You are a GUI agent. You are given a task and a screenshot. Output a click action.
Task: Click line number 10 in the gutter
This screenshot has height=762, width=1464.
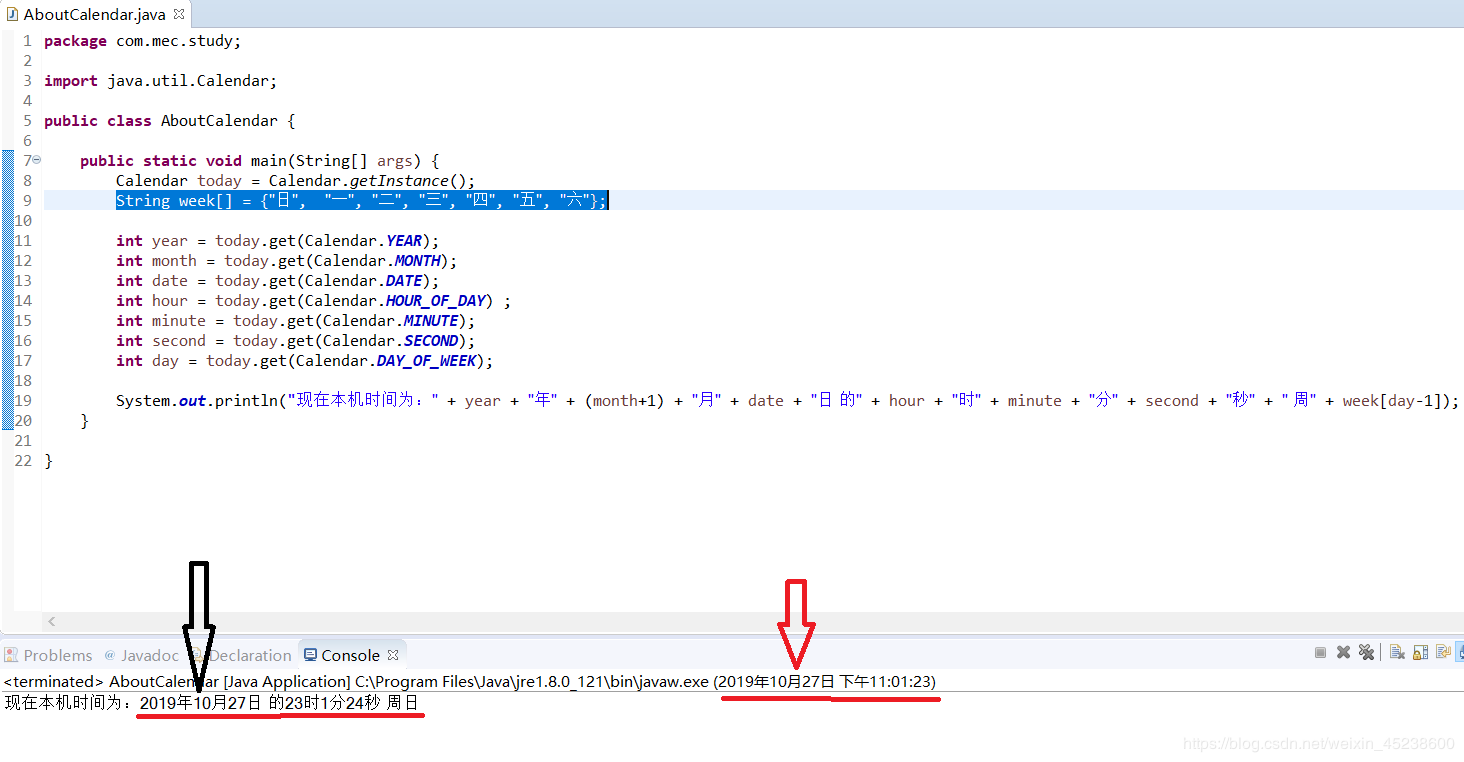pos(23,221)
